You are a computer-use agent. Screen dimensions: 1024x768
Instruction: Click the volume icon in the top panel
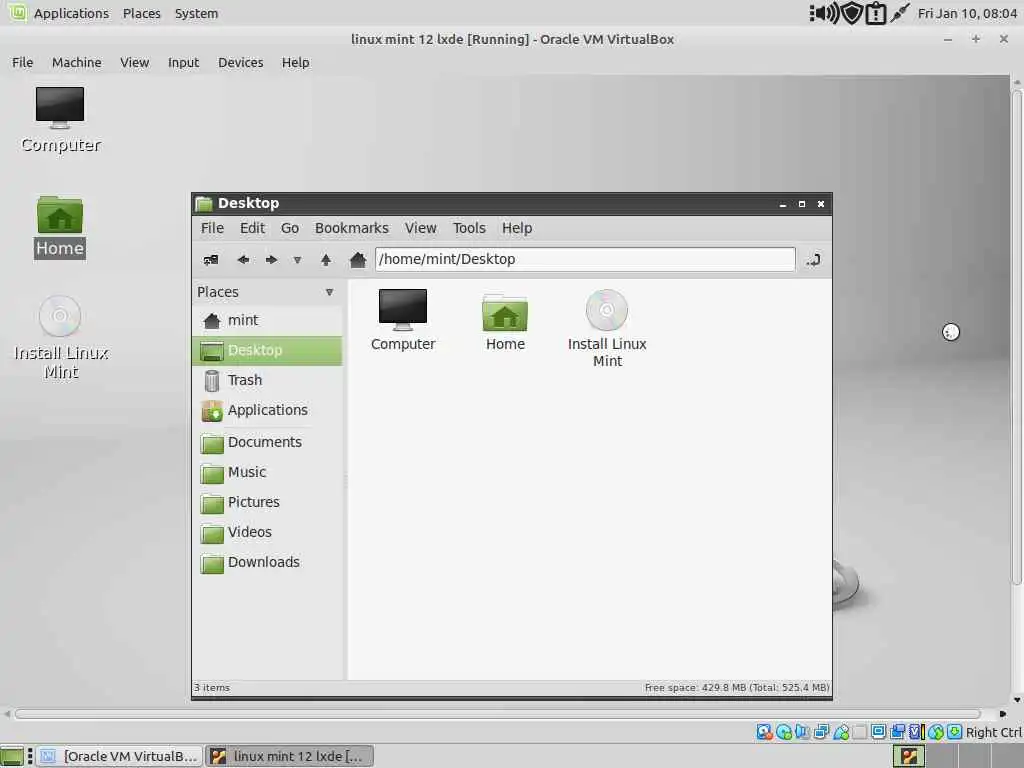coord(825,13)
